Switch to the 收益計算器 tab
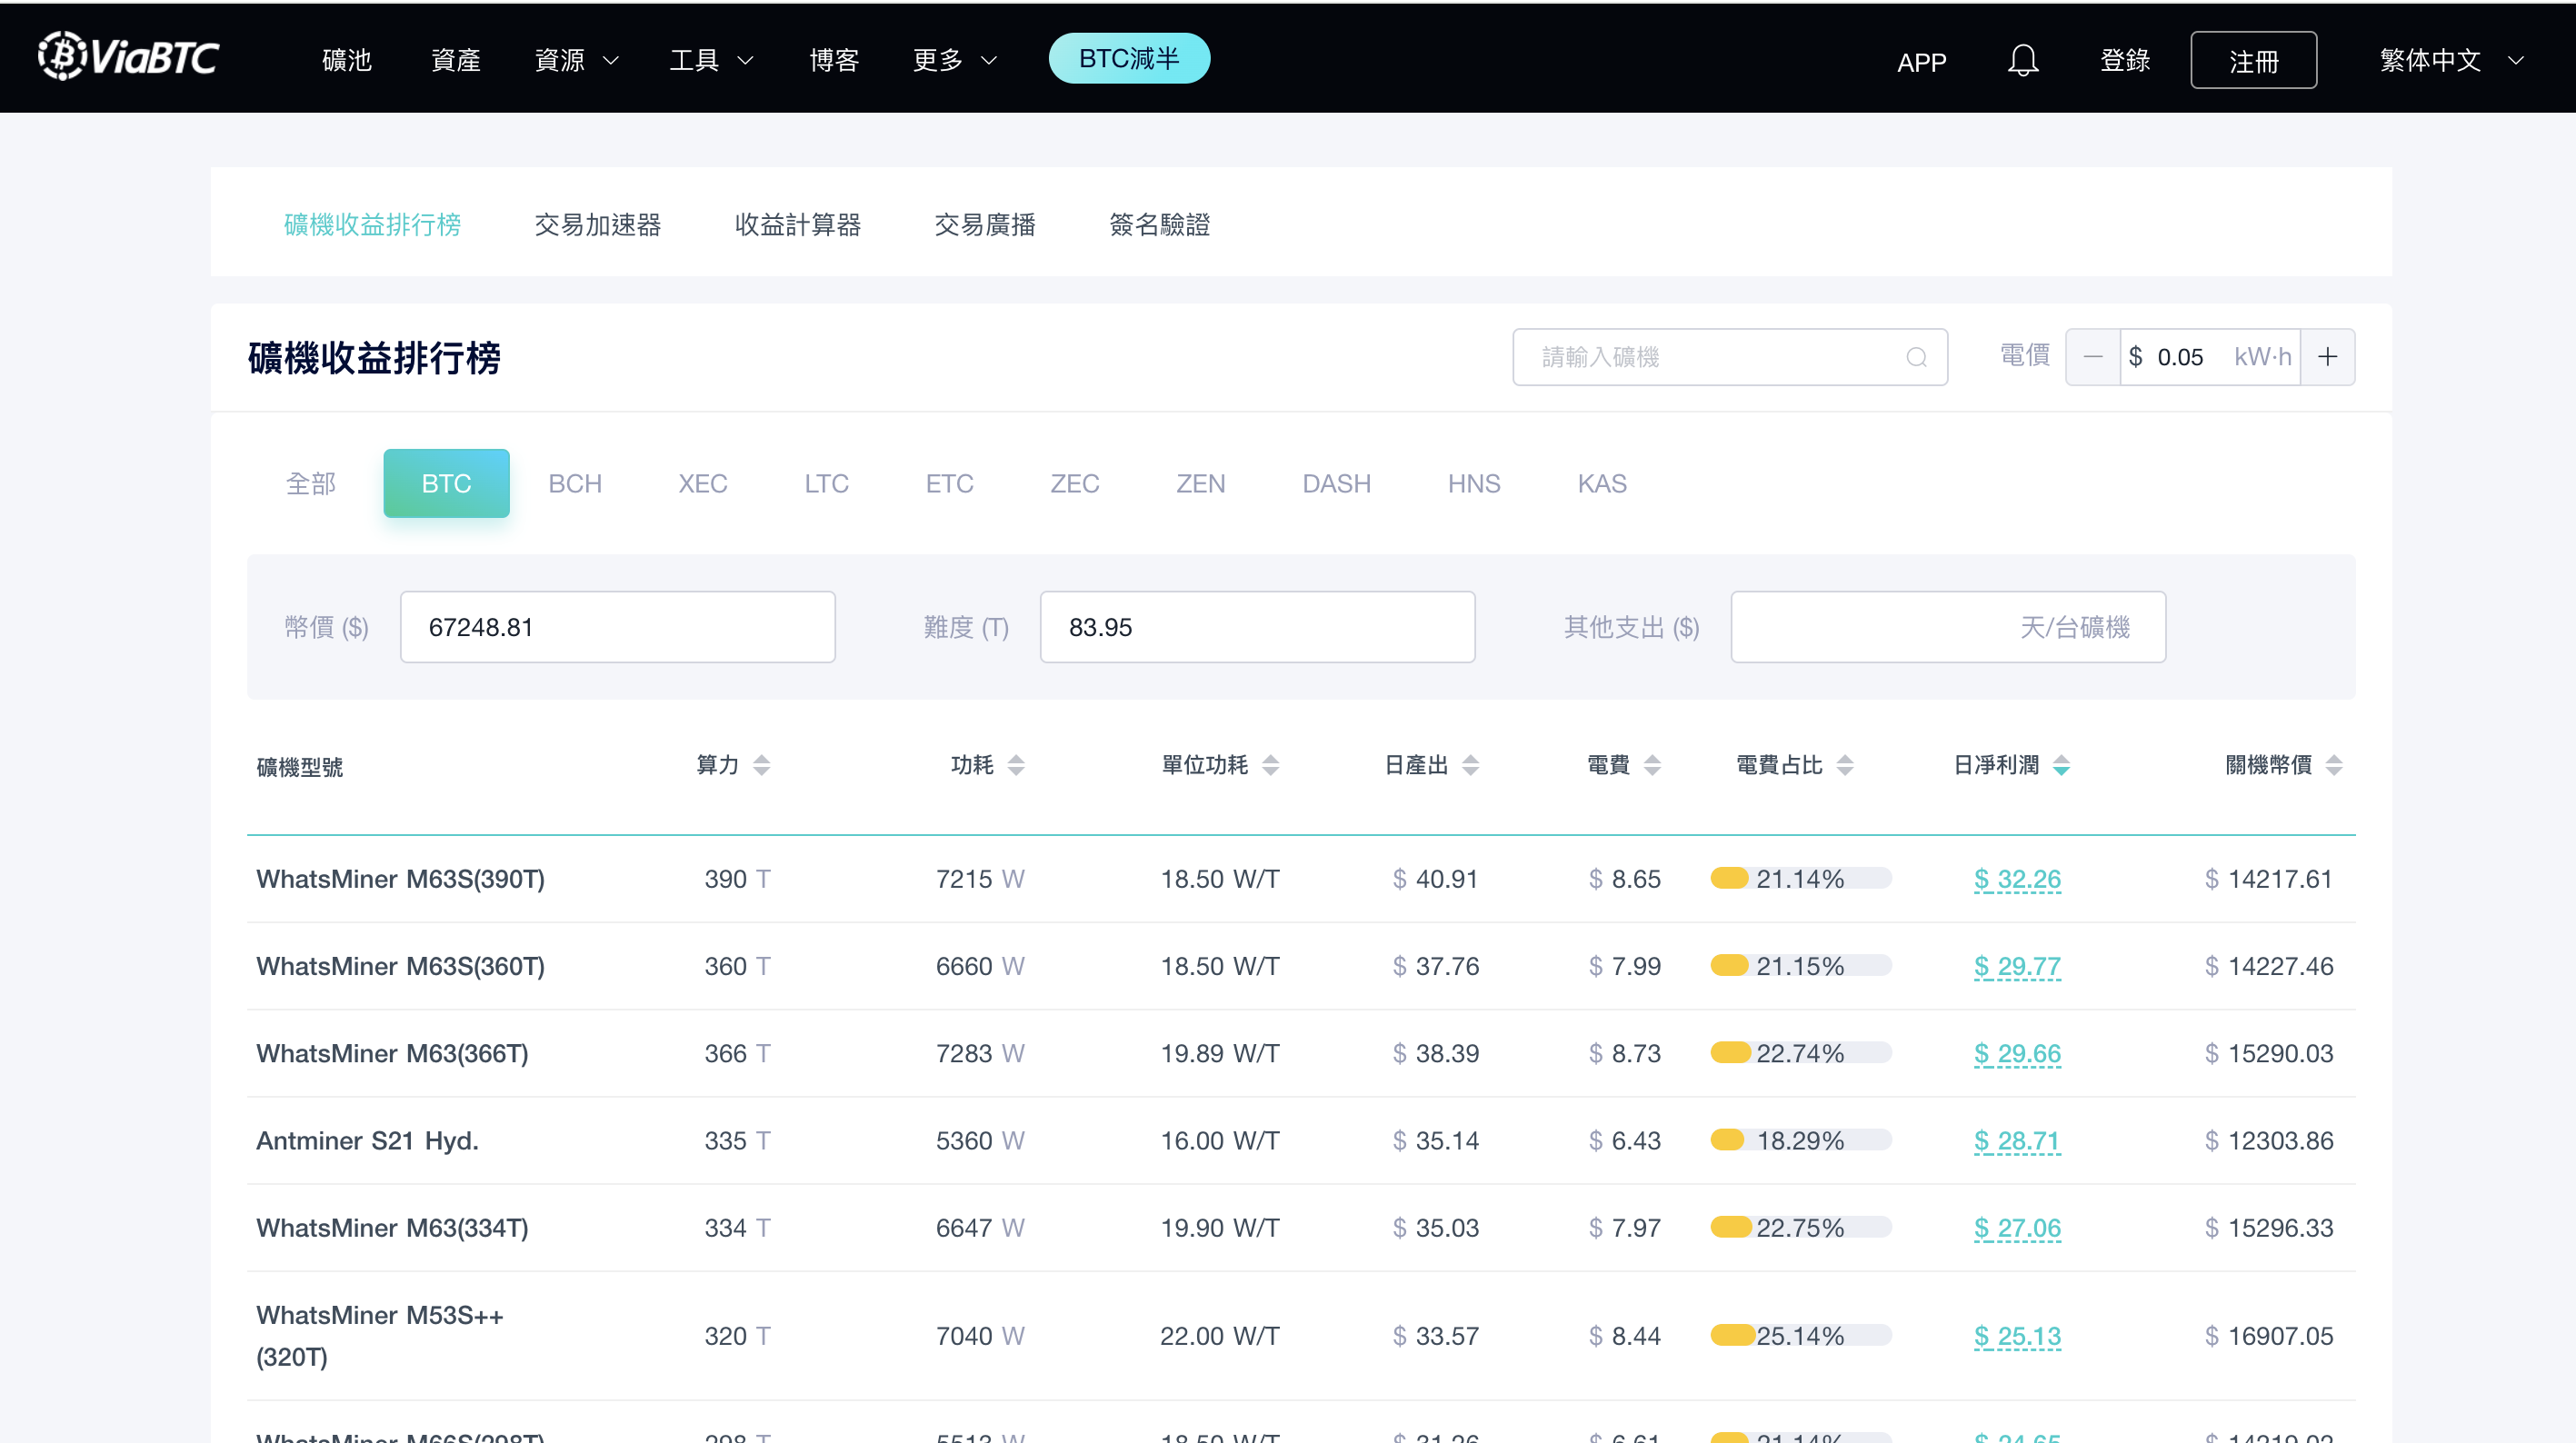Image resolution: width=2576 pixels, height=1443 pixels. point(799,224)
